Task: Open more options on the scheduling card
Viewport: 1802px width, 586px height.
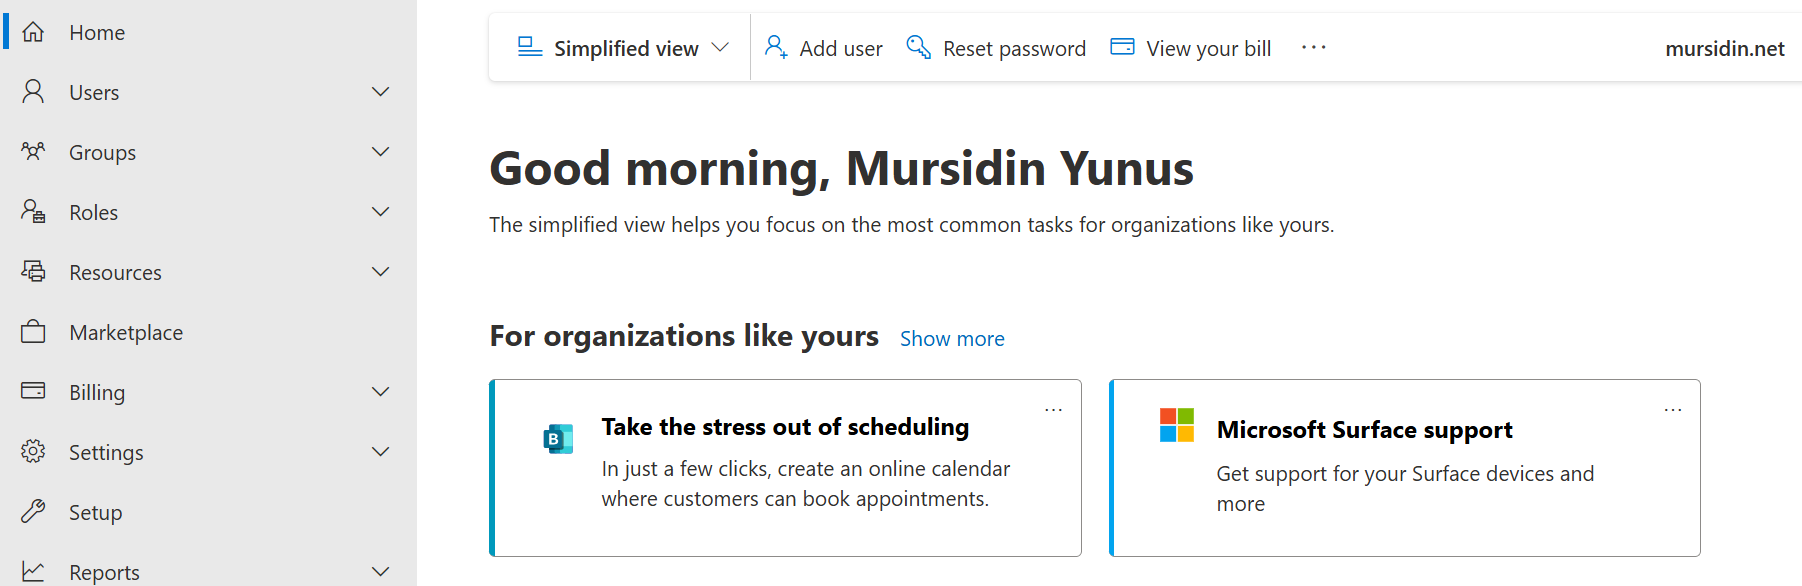Action: [1053, 410]
